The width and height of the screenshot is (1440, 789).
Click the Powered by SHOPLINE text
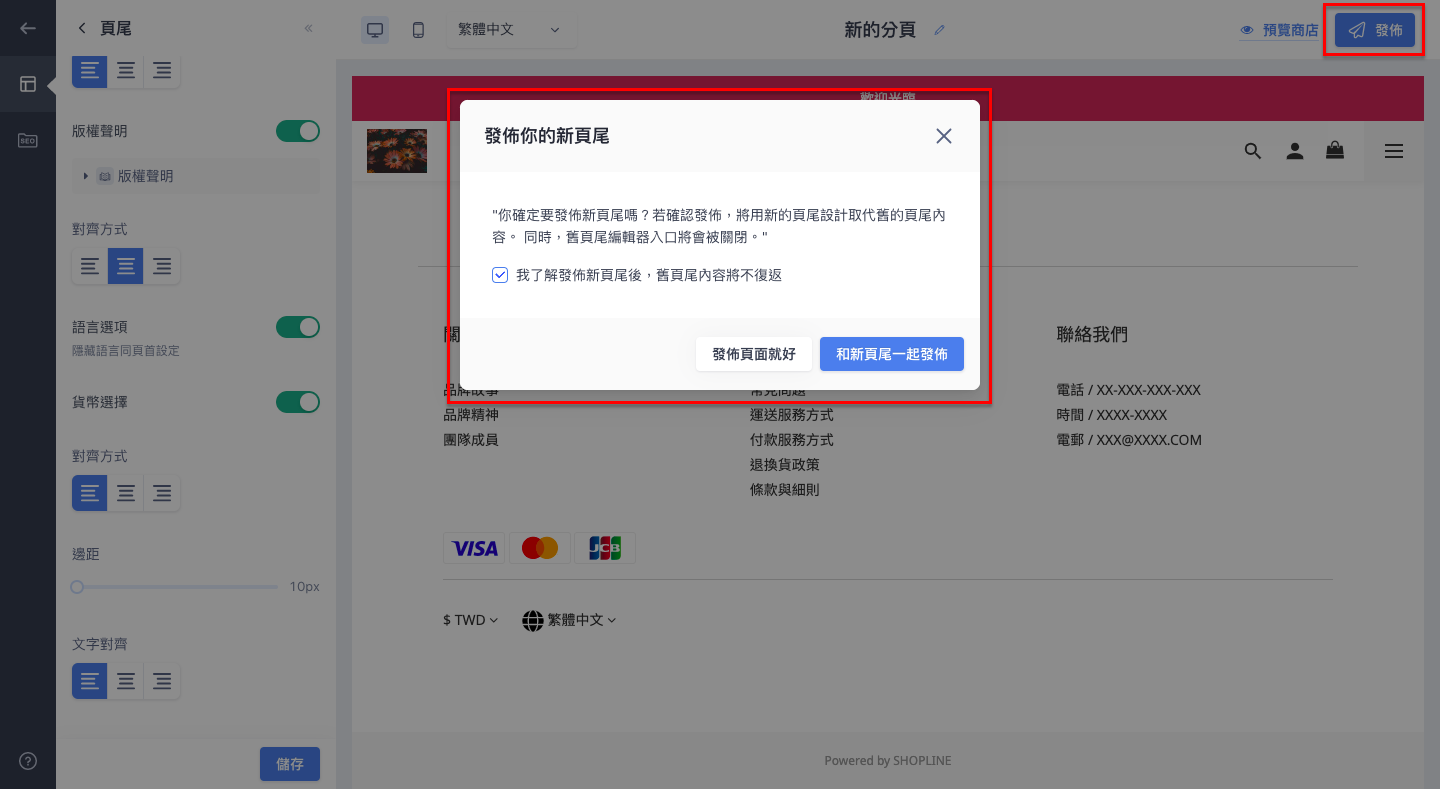[888, 761]
